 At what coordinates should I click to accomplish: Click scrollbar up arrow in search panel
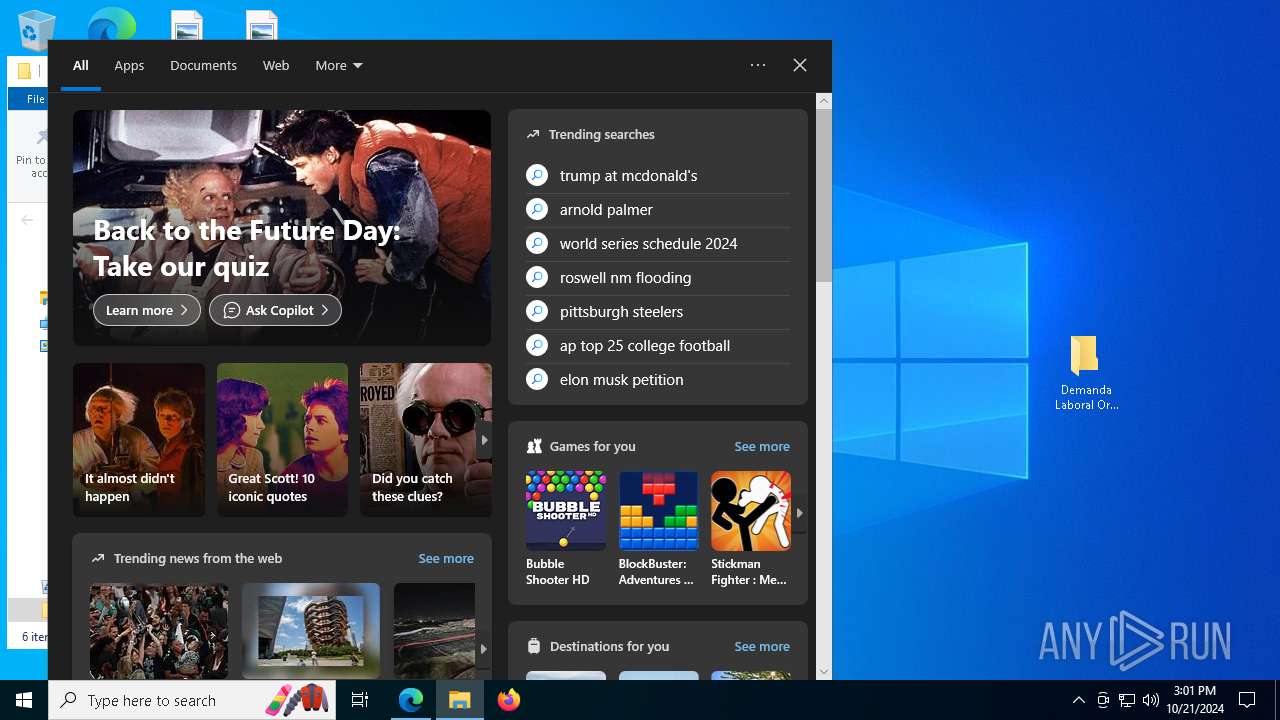point(824,101)
